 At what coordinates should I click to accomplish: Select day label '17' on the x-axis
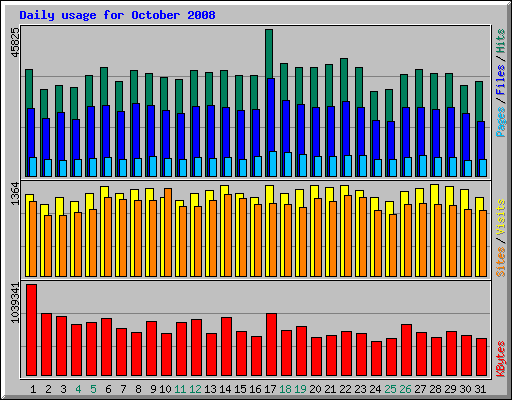pos(270,389)
